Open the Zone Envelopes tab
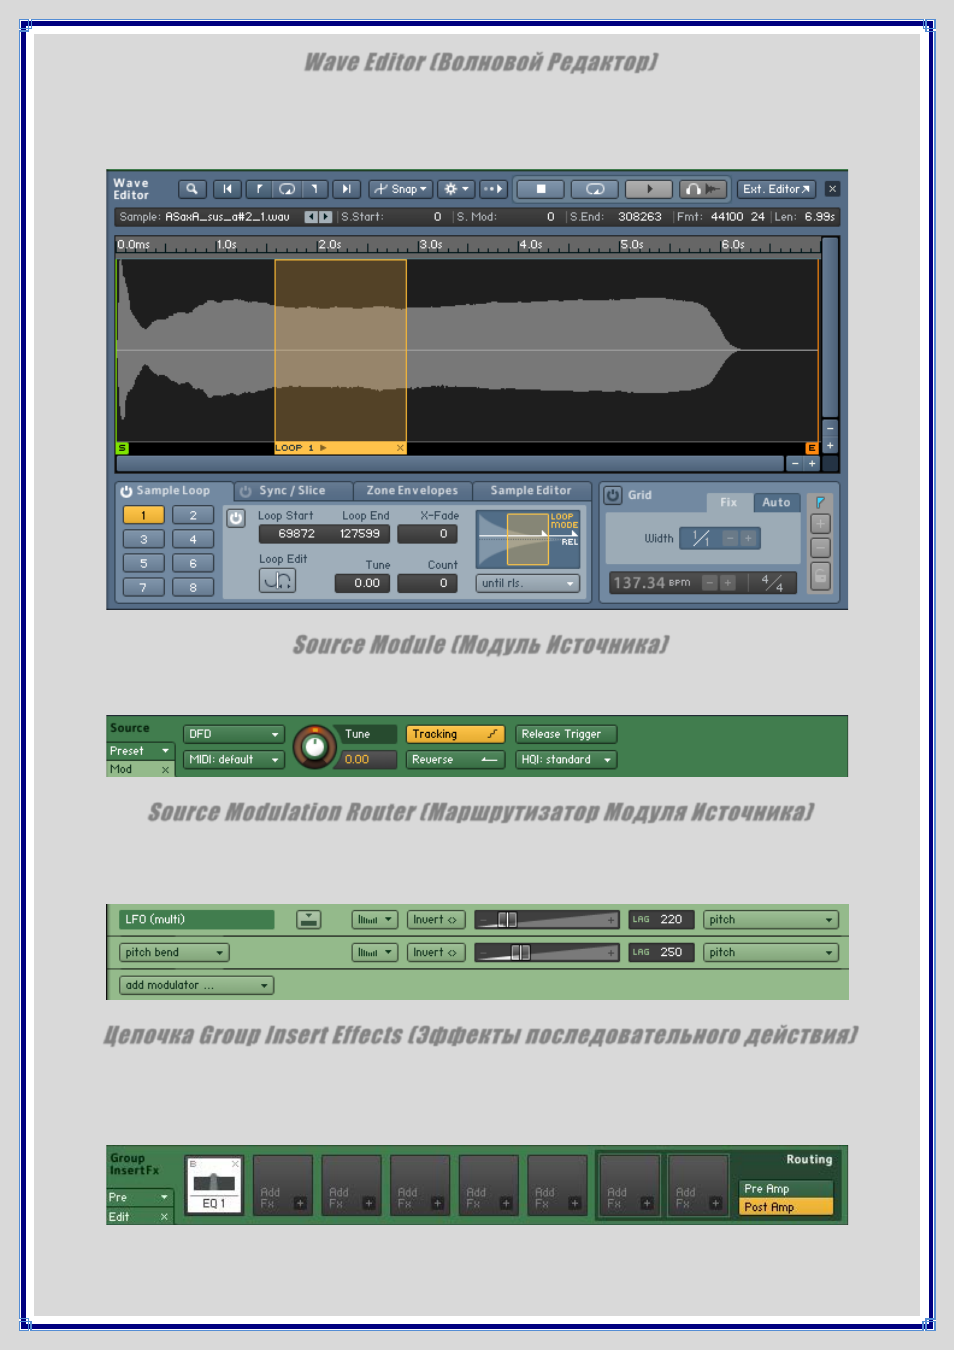 pos(412,491)
